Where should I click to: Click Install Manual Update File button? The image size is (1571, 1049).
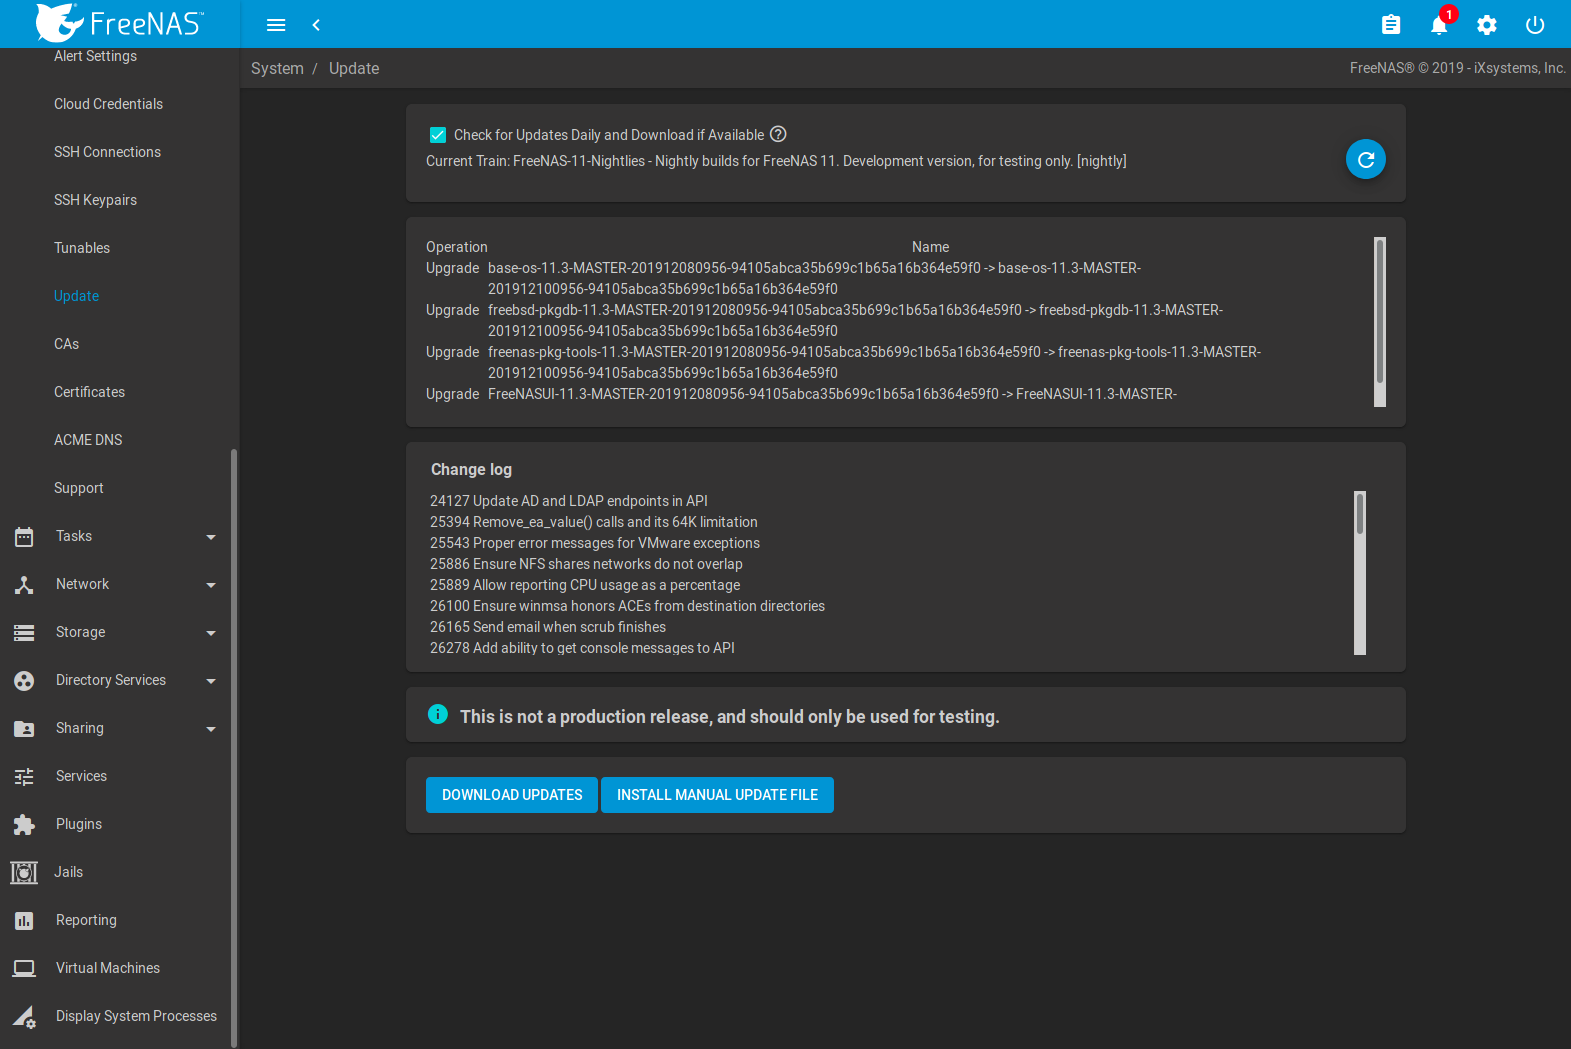[717, 795]
